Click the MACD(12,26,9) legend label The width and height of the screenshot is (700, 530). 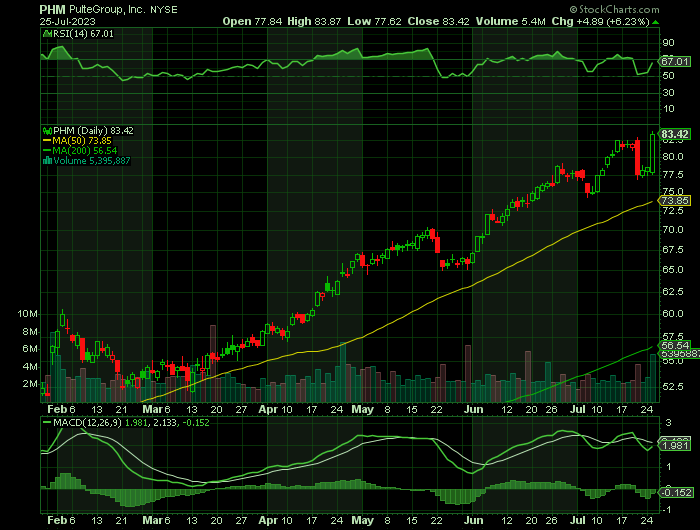click(87, 422)
